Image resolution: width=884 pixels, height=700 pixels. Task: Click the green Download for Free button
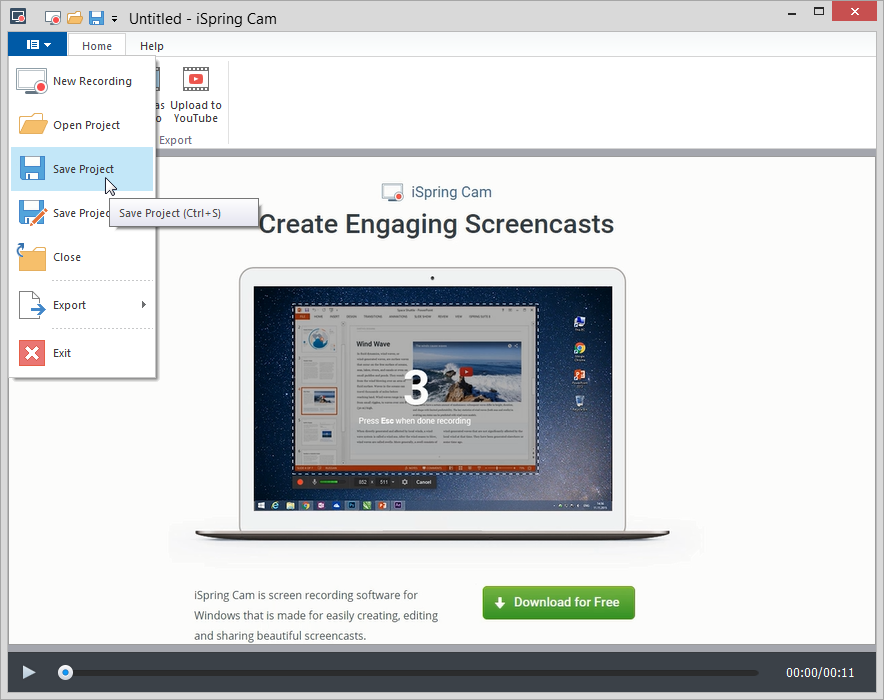[x=559, y=602]
